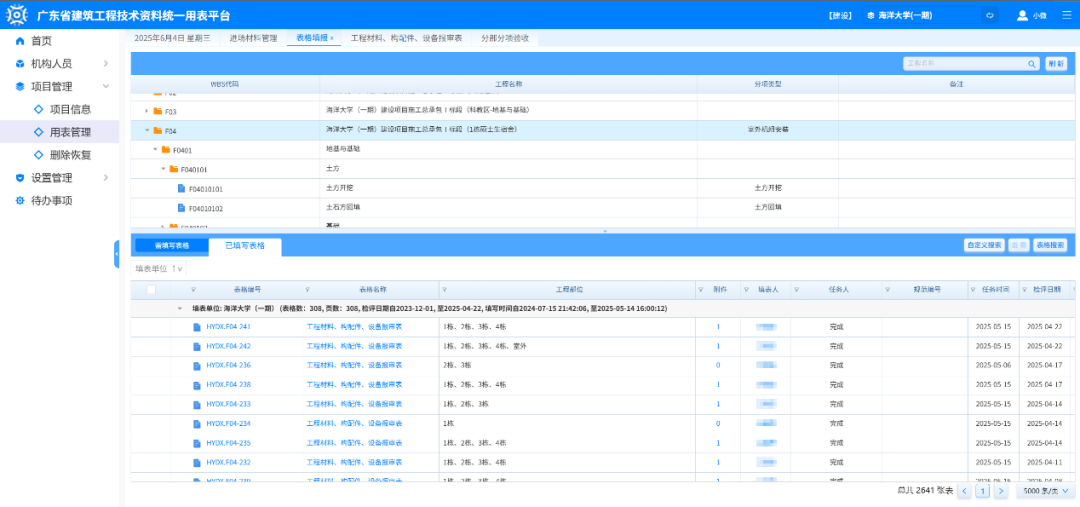Image resolution: width=1080 pixels, height=507 pixels.
Task: Select the 已填写表格 tab
Action: tap(245, 245)
